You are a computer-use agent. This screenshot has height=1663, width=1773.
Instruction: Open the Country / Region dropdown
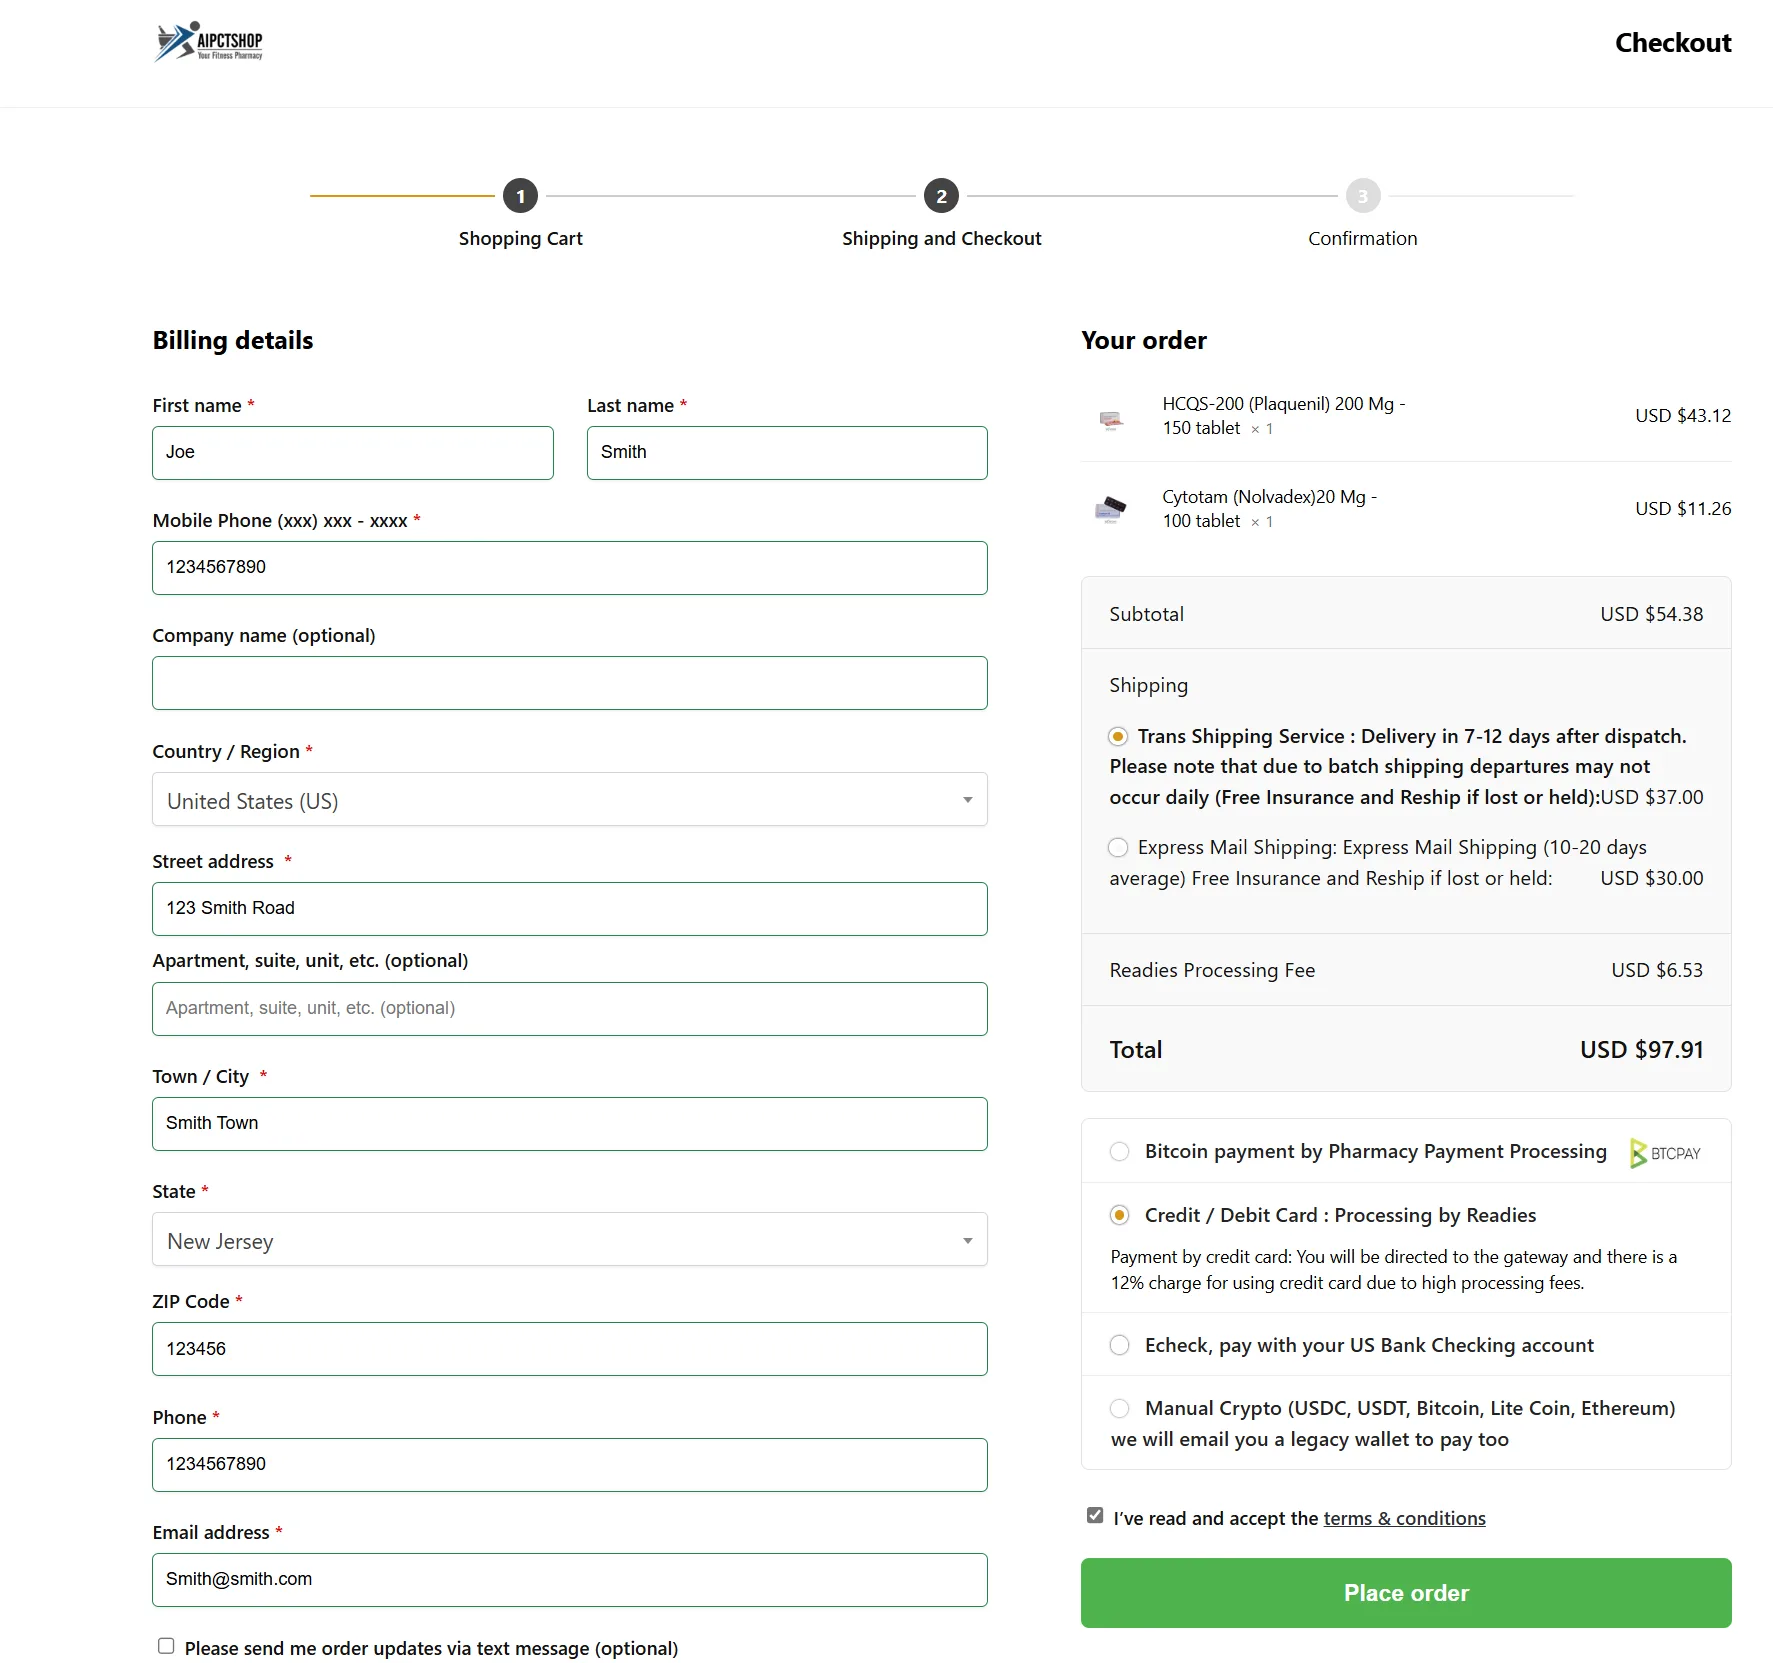[x=569, y=800]
